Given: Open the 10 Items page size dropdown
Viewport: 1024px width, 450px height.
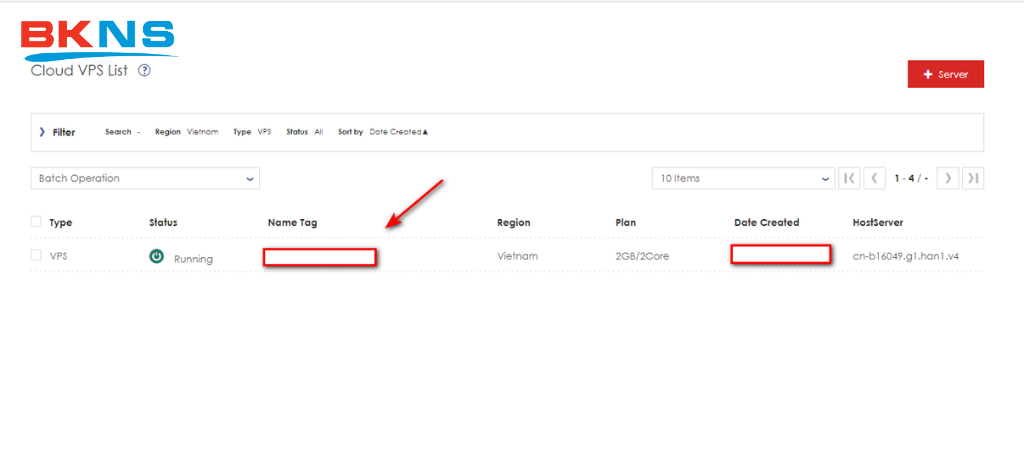Looking at the screenshot, I should (743, 178).
